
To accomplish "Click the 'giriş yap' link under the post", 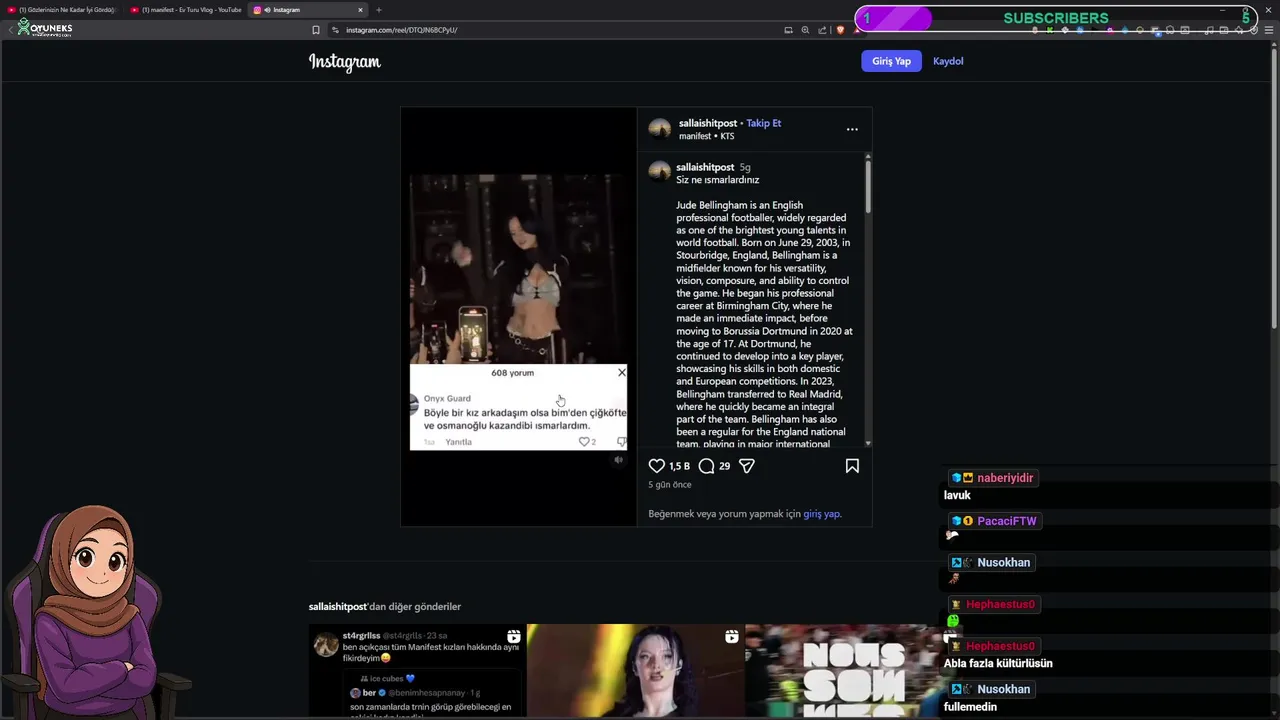I will pyautogui.click(x=822, y=514).
